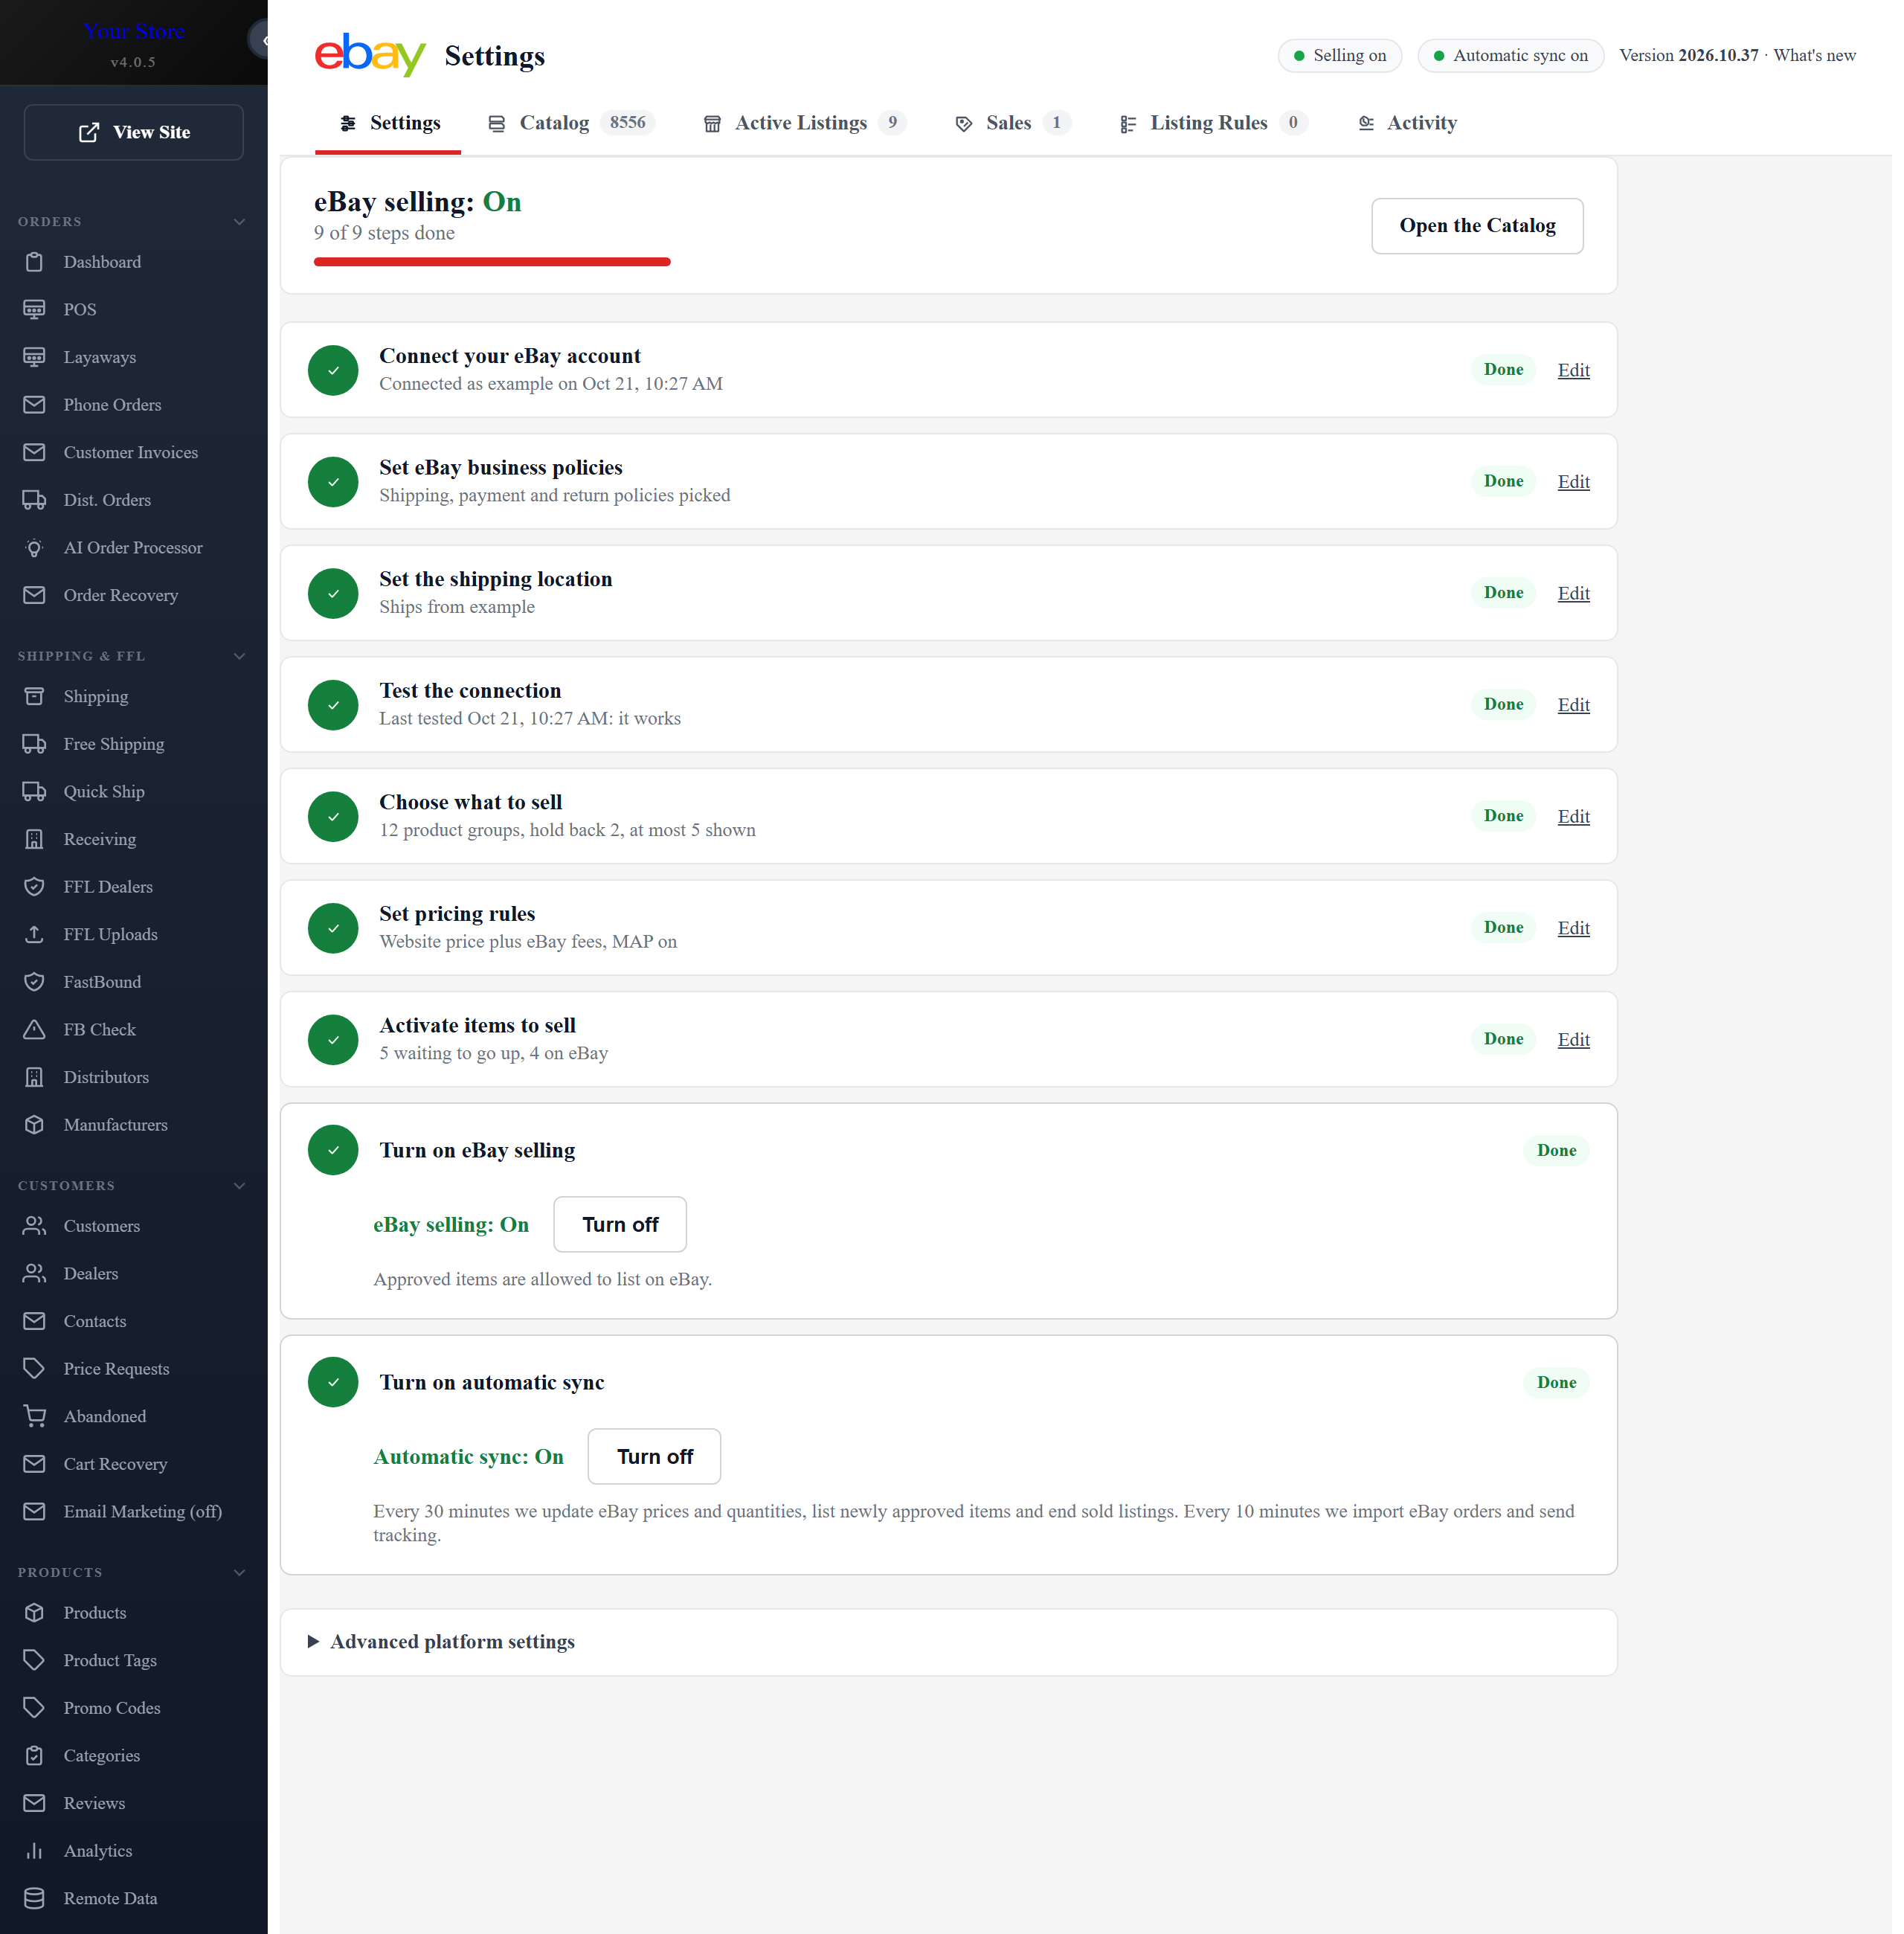Click the Layaways icon in sidebar
Viewport: 1904px width, 1934px height.
coord(34,357)
